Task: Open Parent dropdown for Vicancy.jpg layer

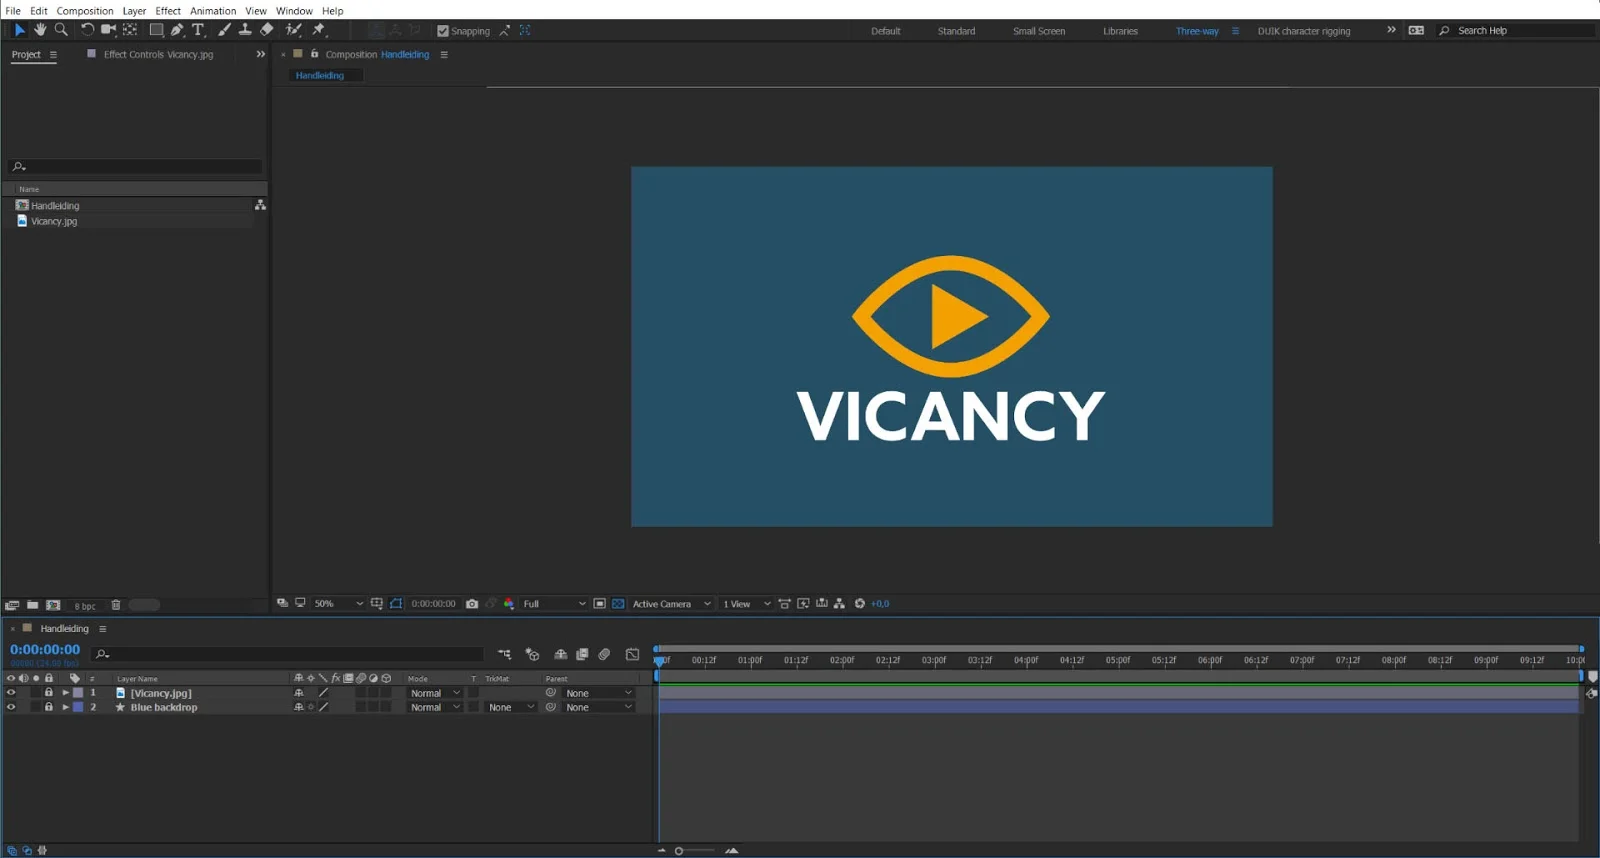Action: tap(598, 693)
